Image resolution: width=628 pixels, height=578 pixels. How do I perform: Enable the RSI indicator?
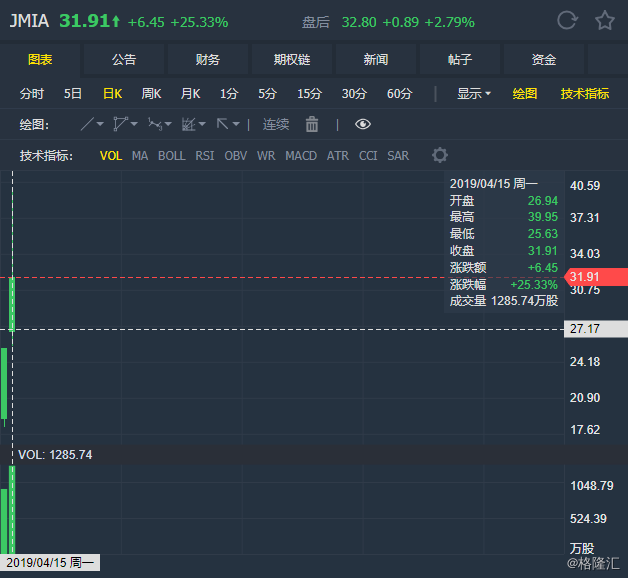point(205,155)
